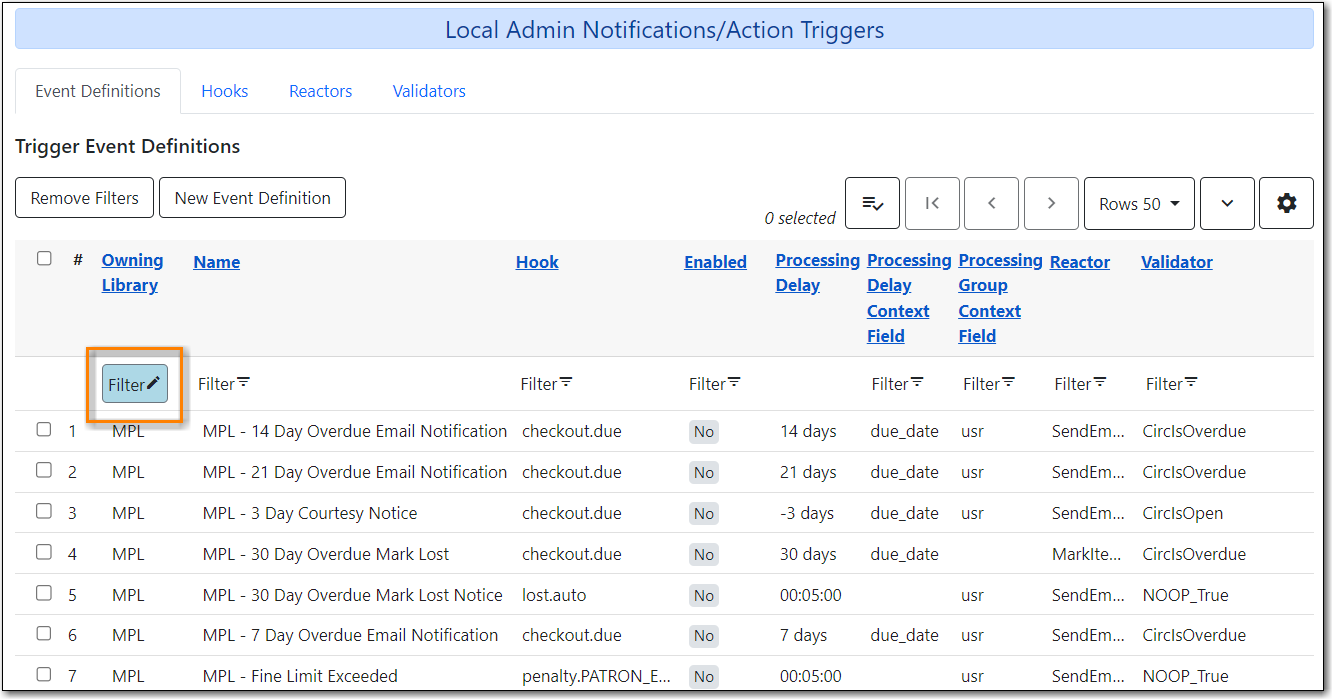1332x699 pixels.
Task: Sort the grid by the Name column
Action: [216, 261]
